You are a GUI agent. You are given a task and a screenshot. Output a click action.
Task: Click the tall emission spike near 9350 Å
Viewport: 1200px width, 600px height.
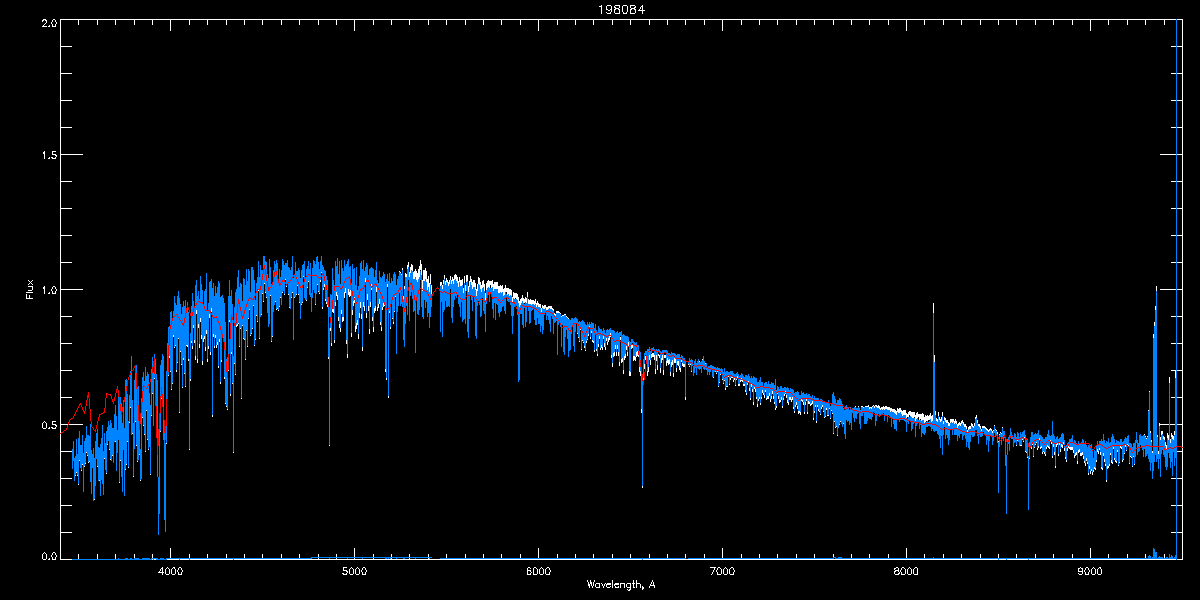click(x=1156, y=360)
